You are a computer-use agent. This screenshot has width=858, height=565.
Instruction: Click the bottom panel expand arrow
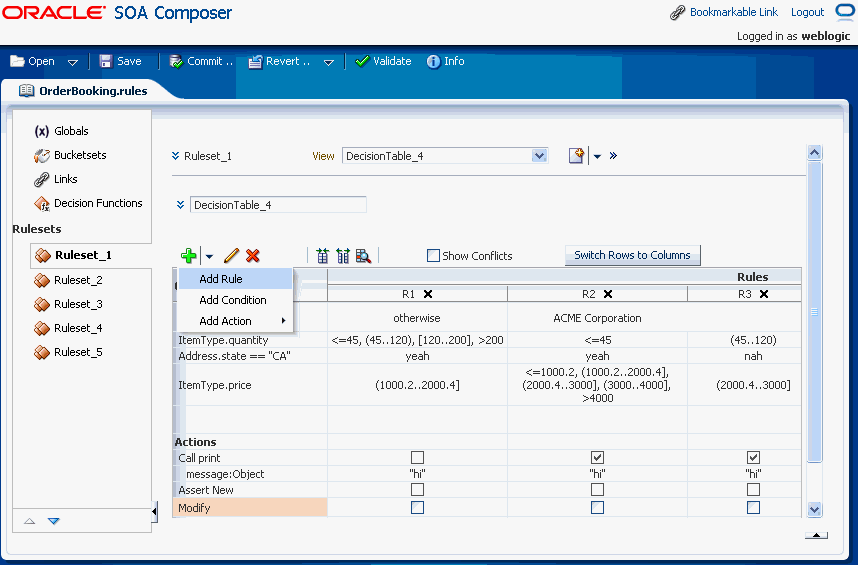[x=816, y=535]
